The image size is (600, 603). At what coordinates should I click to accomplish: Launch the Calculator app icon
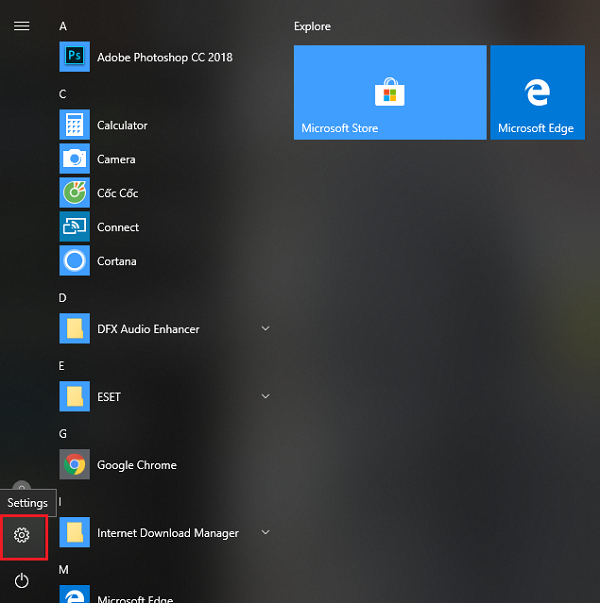tap(74, 125)
